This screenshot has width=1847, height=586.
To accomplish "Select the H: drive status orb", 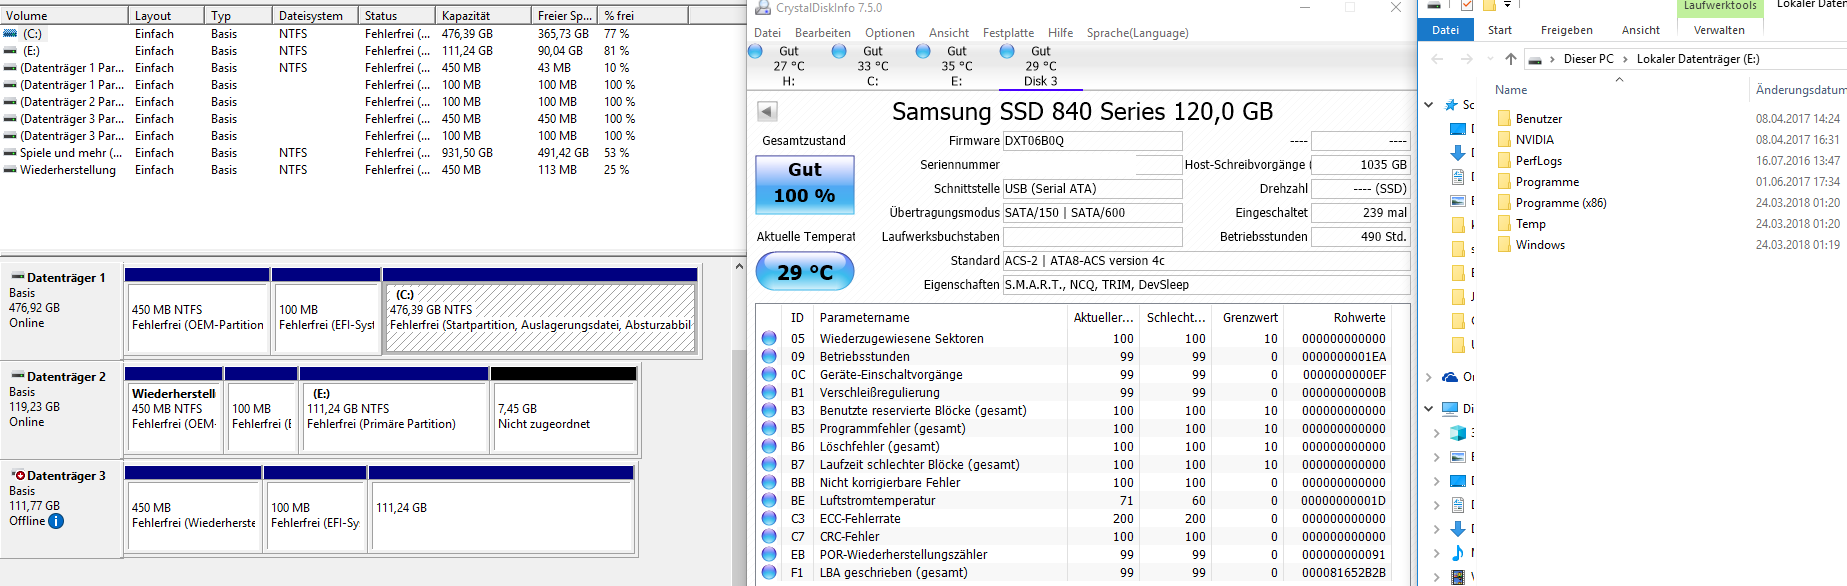I will (755, 51).
